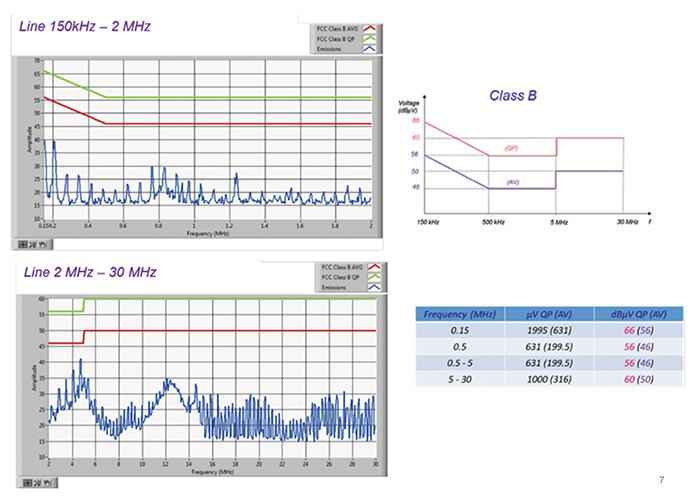Click the "Class B" chart heading
700x497 pixels.
pos(513,96)
